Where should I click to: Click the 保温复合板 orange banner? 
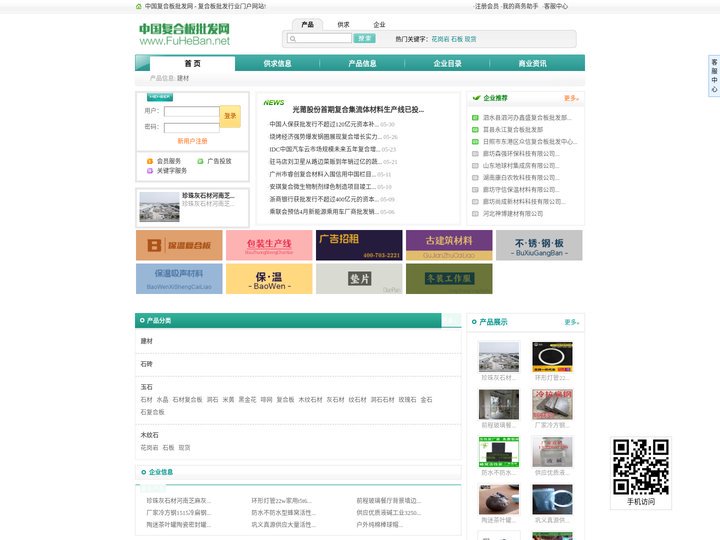(179, 245)
